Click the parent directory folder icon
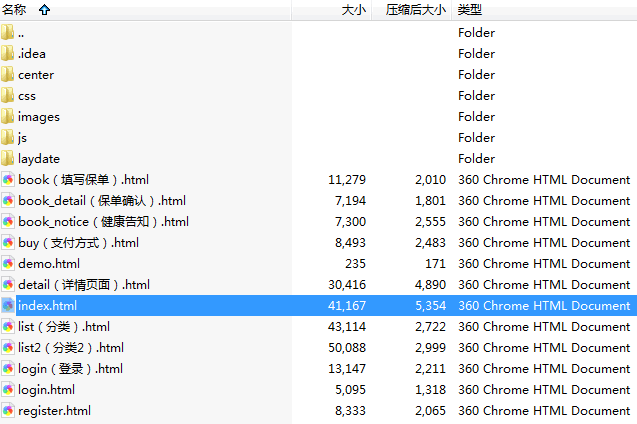 click(x=7, y=32)
